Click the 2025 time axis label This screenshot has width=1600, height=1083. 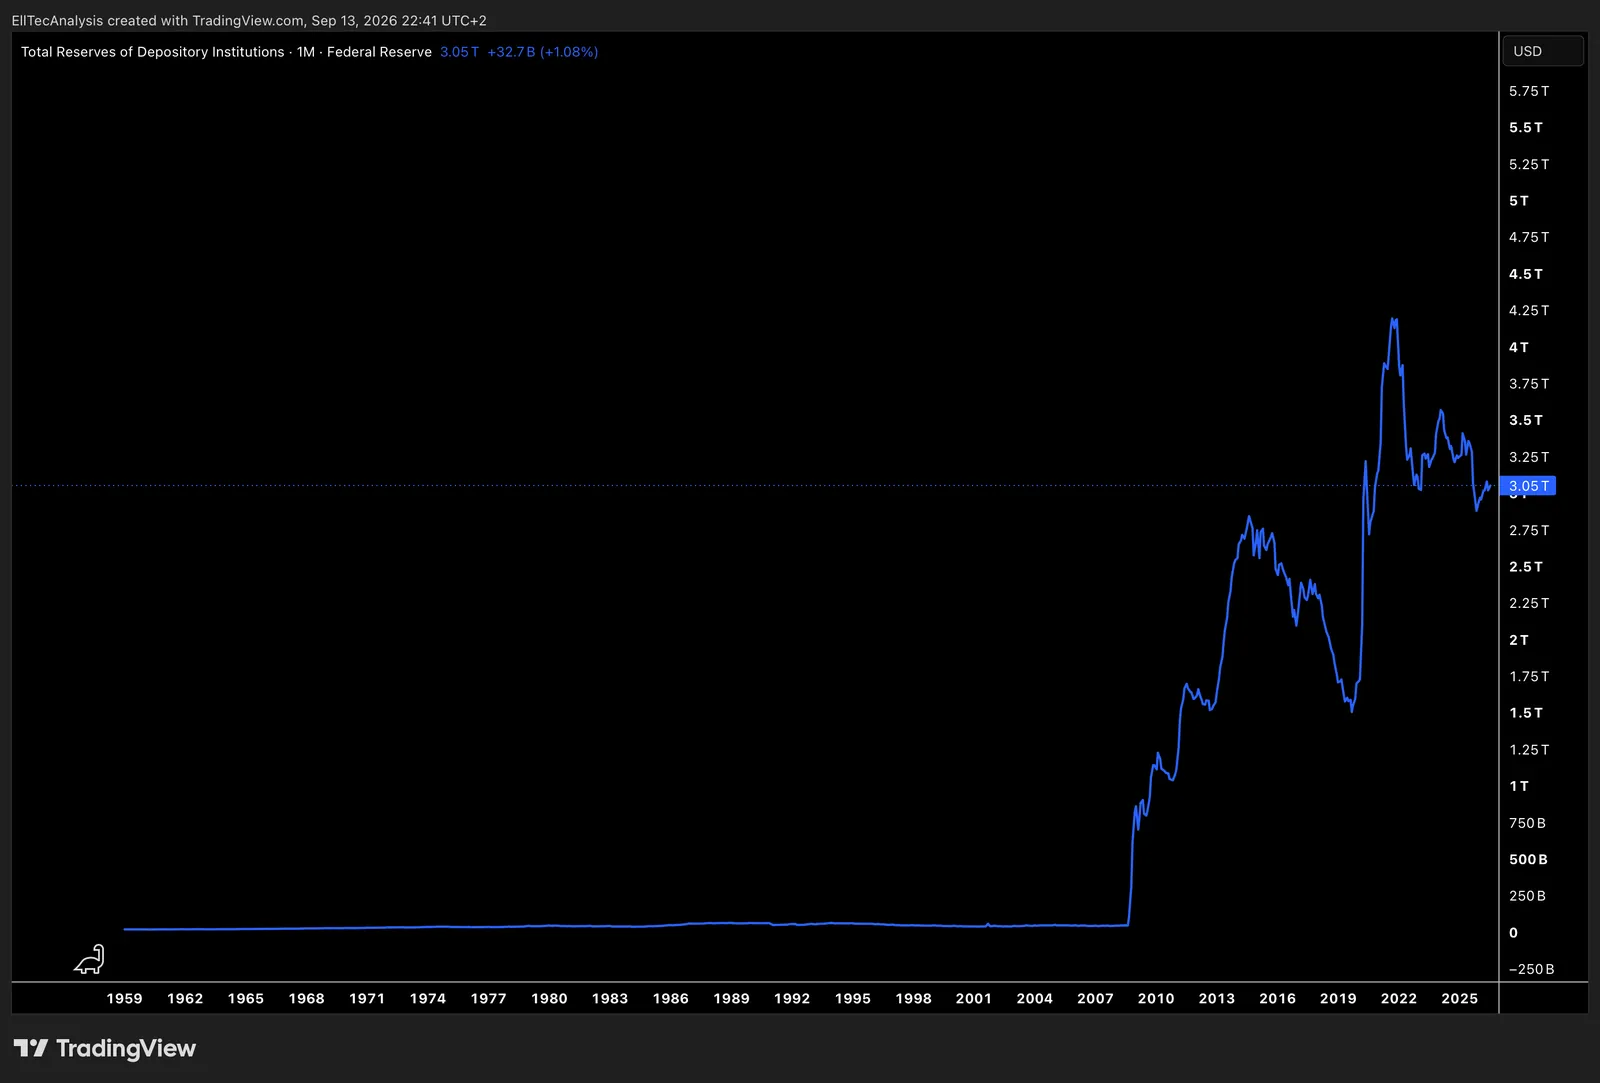1460,998
